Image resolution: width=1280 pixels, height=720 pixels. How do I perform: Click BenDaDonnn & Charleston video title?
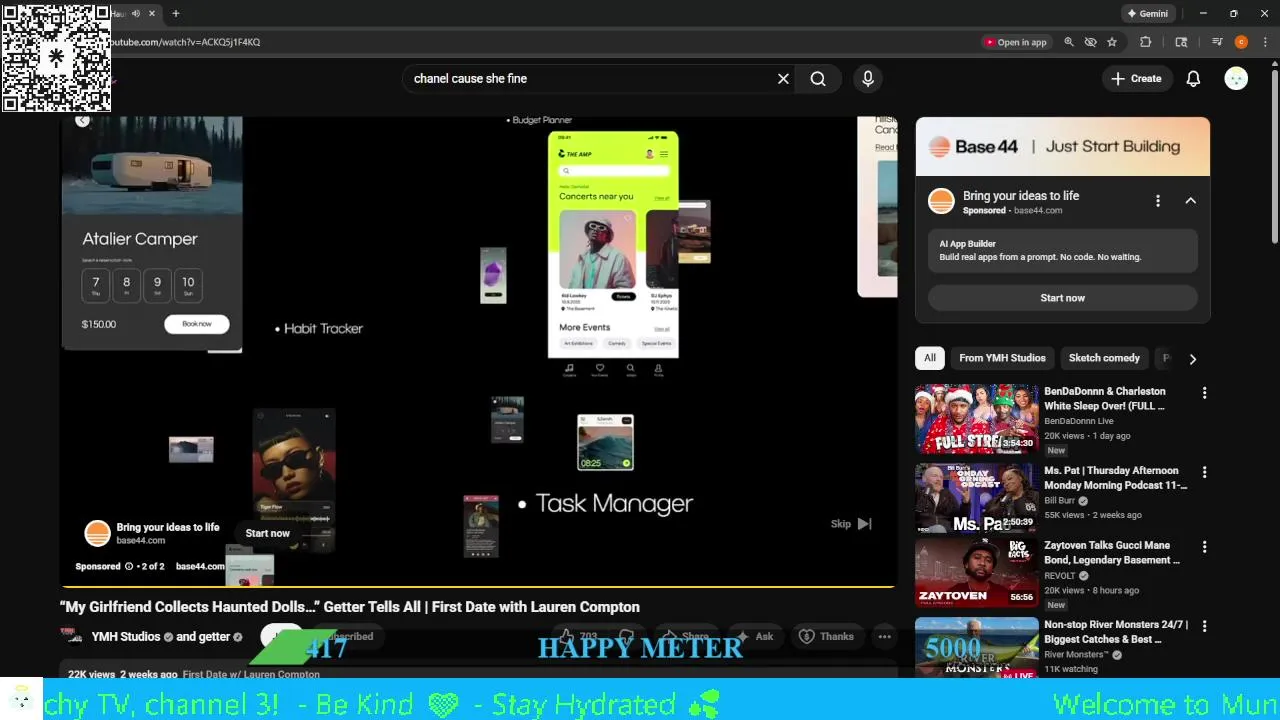click(x=1105, y=399)
